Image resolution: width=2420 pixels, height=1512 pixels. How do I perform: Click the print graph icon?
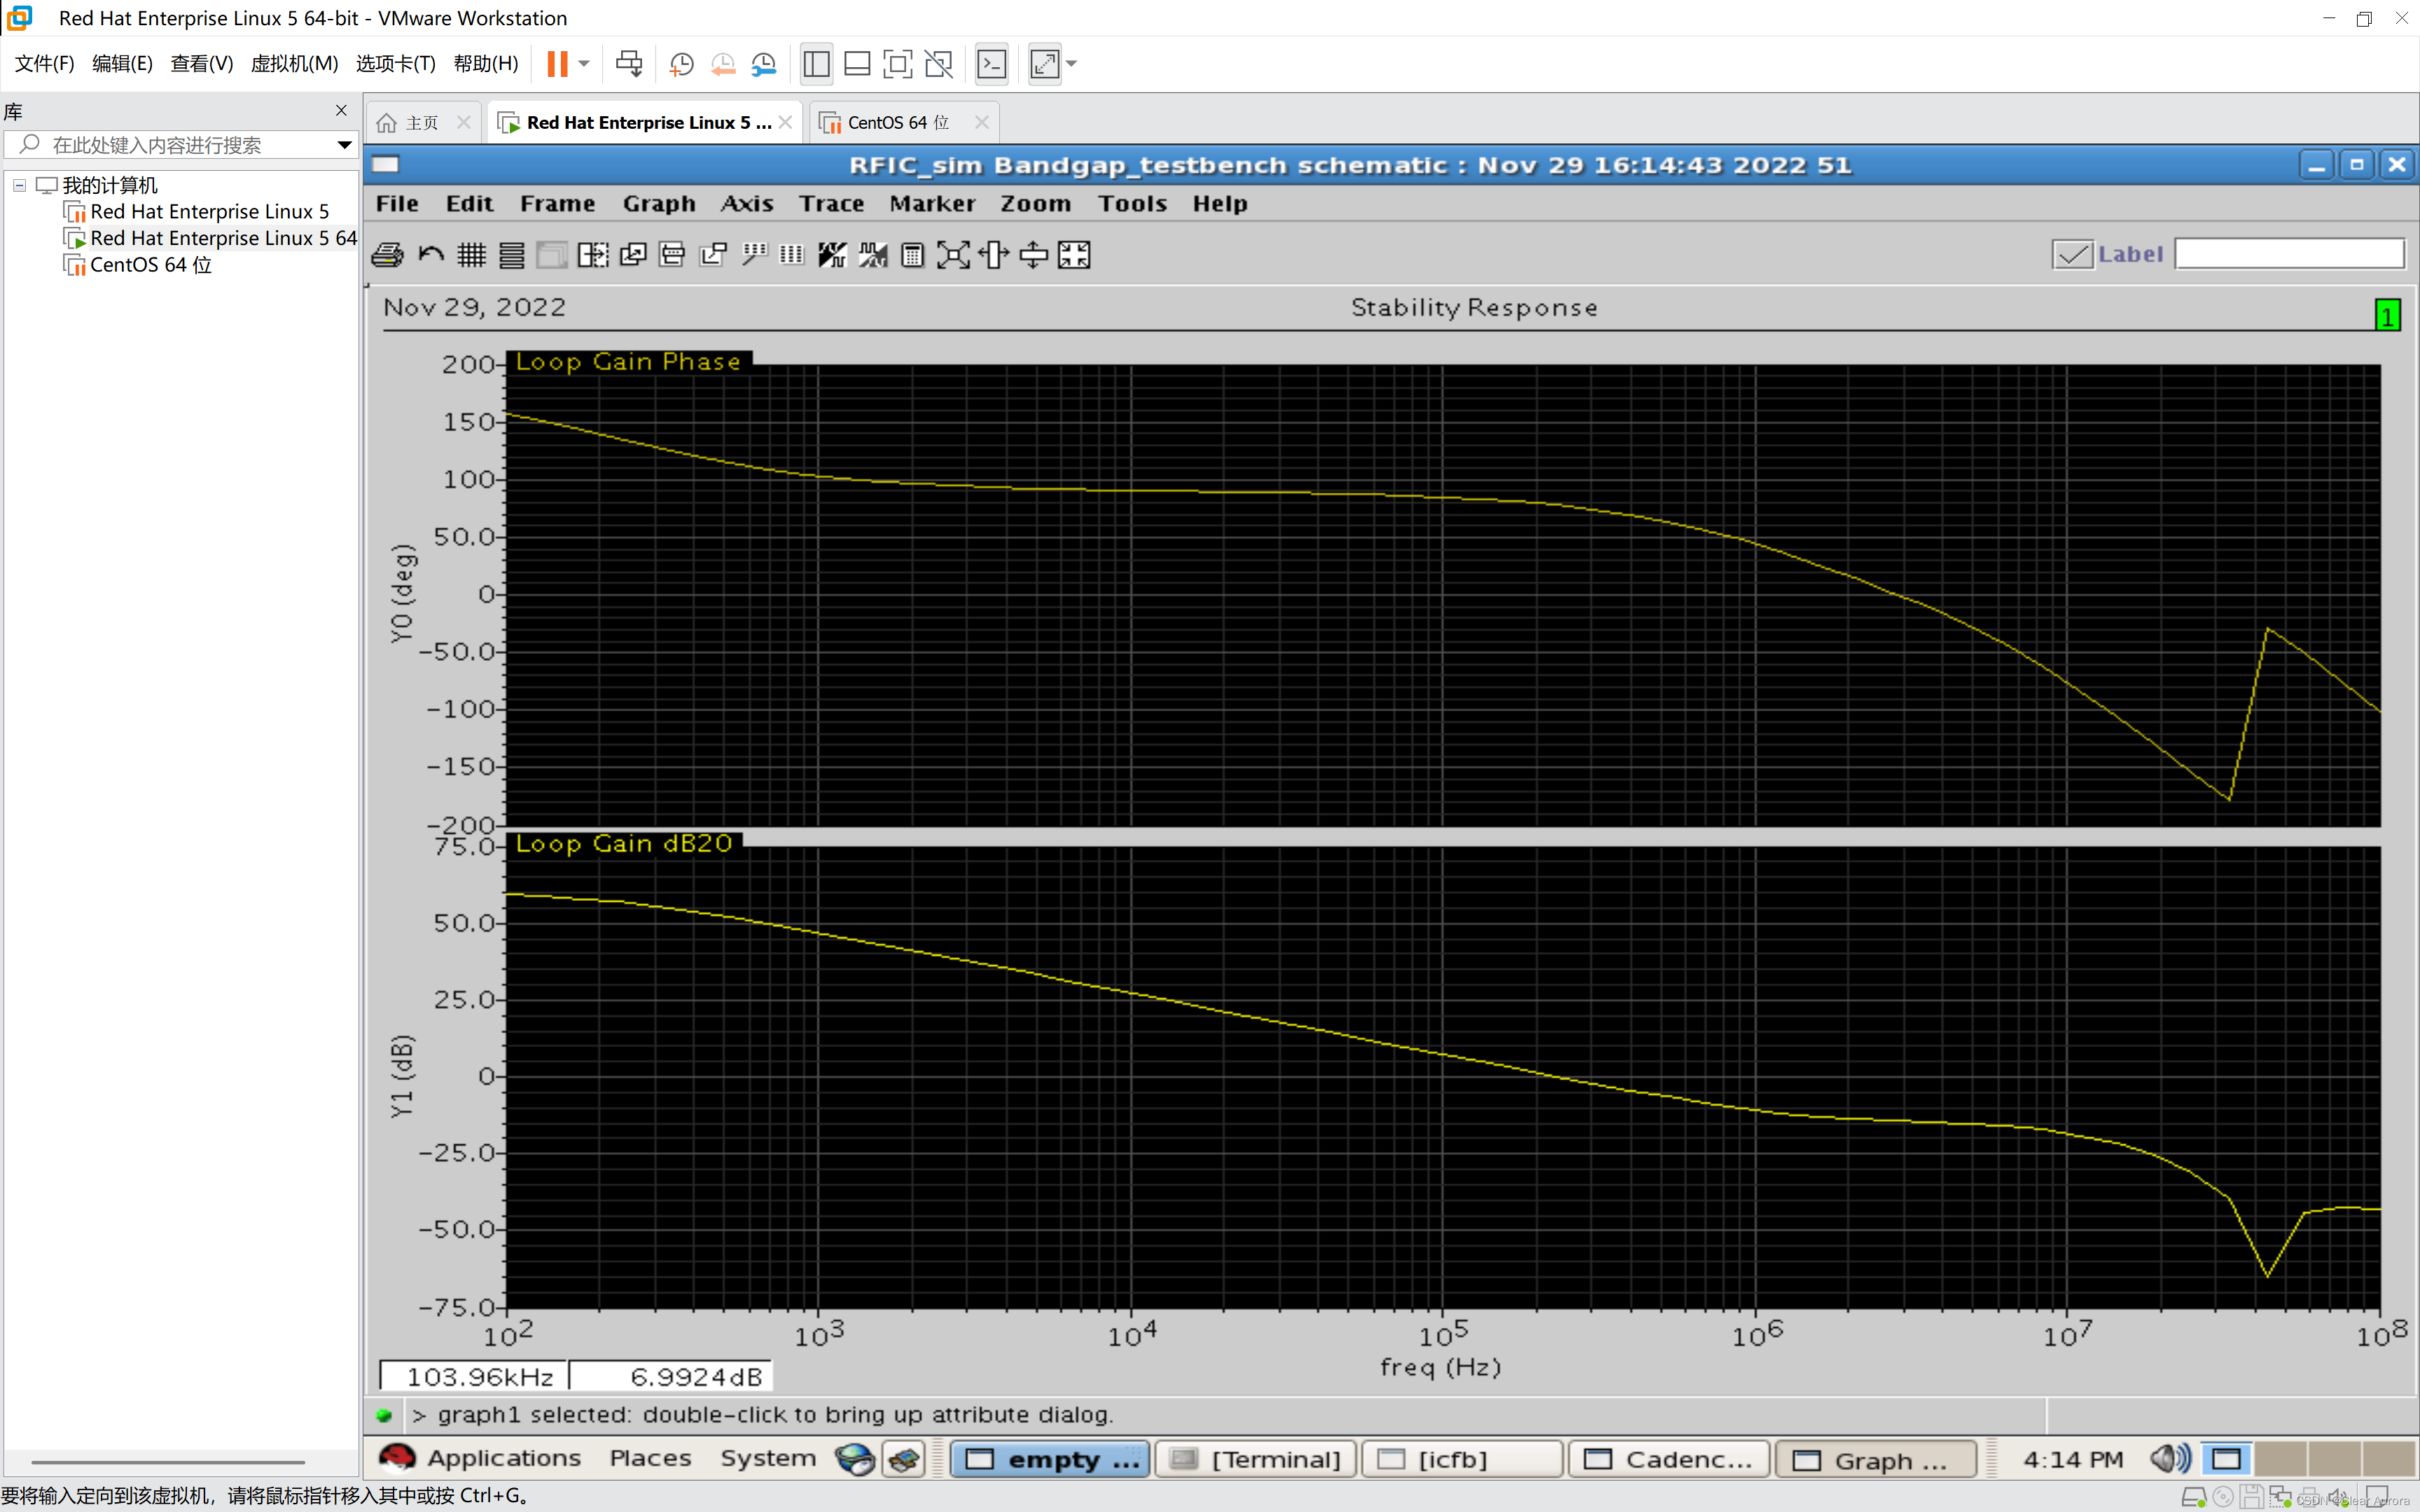click(387, 255)
